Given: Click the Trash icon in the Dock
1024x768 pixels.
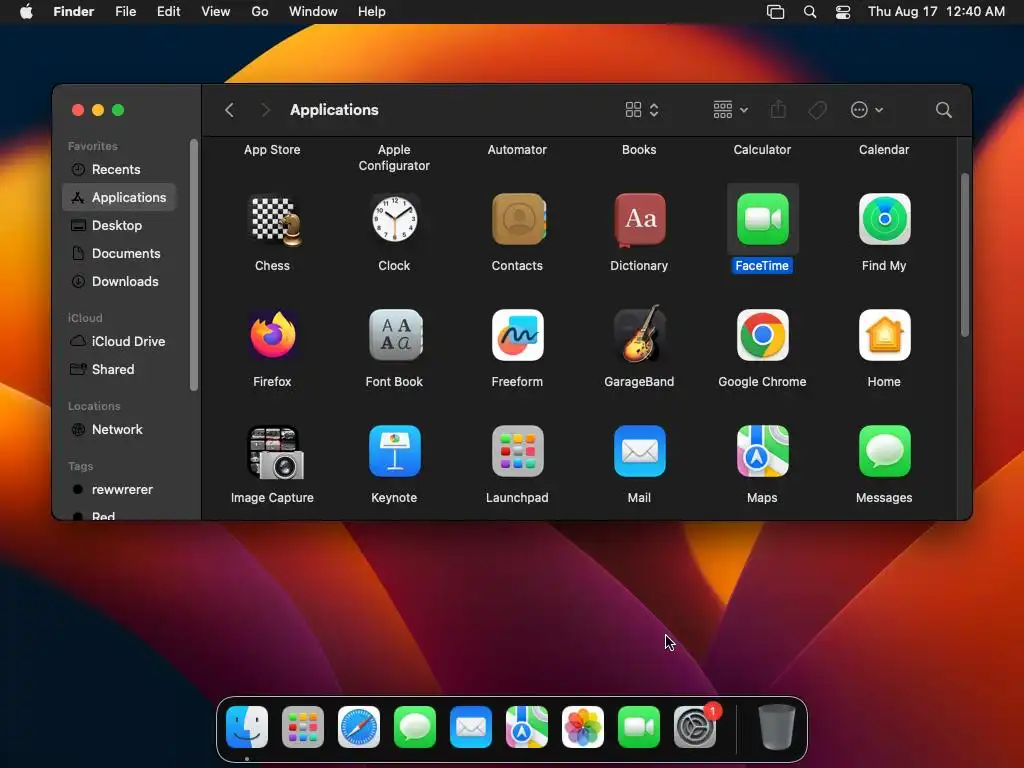Looking at the screenshot, I should (x=776, y=727).
